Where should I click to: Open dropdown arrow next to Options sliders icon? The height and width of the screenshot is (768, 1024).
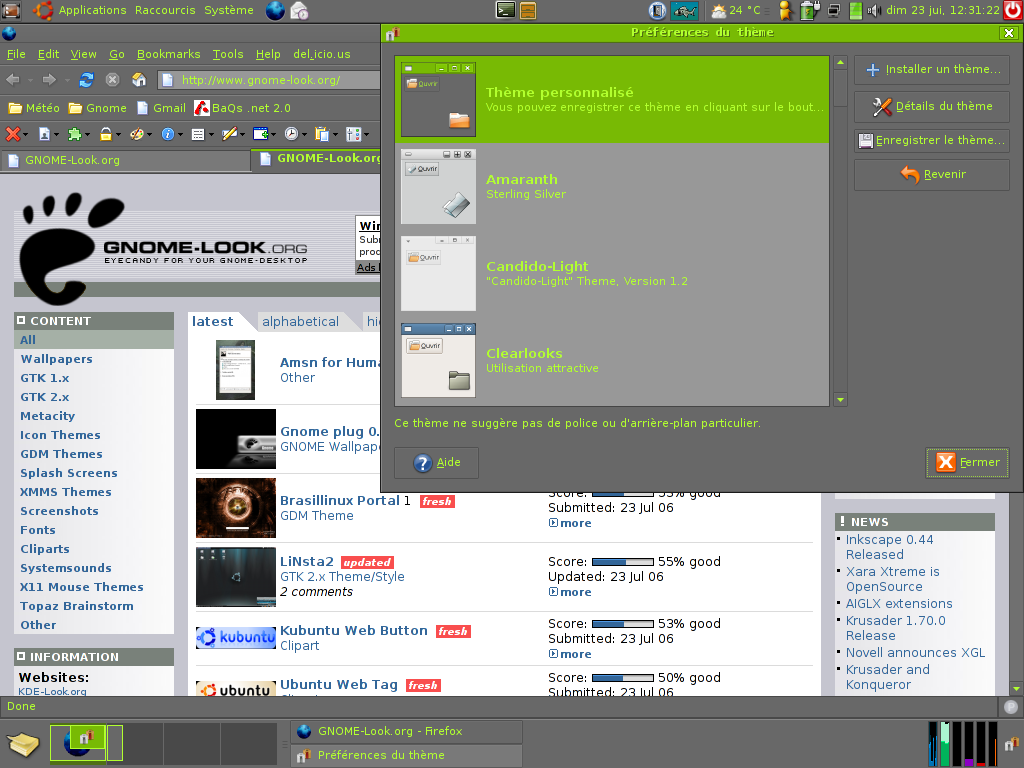pos(366,135)
